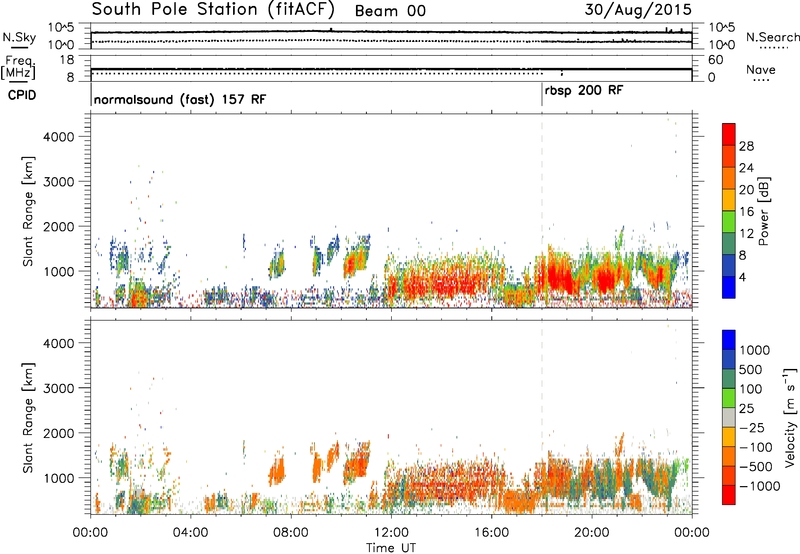This screenshot has width=800, height=554.
Task: Select the red top segment of power colorbar
Action: pyautogui.click(x=729, y=134)
